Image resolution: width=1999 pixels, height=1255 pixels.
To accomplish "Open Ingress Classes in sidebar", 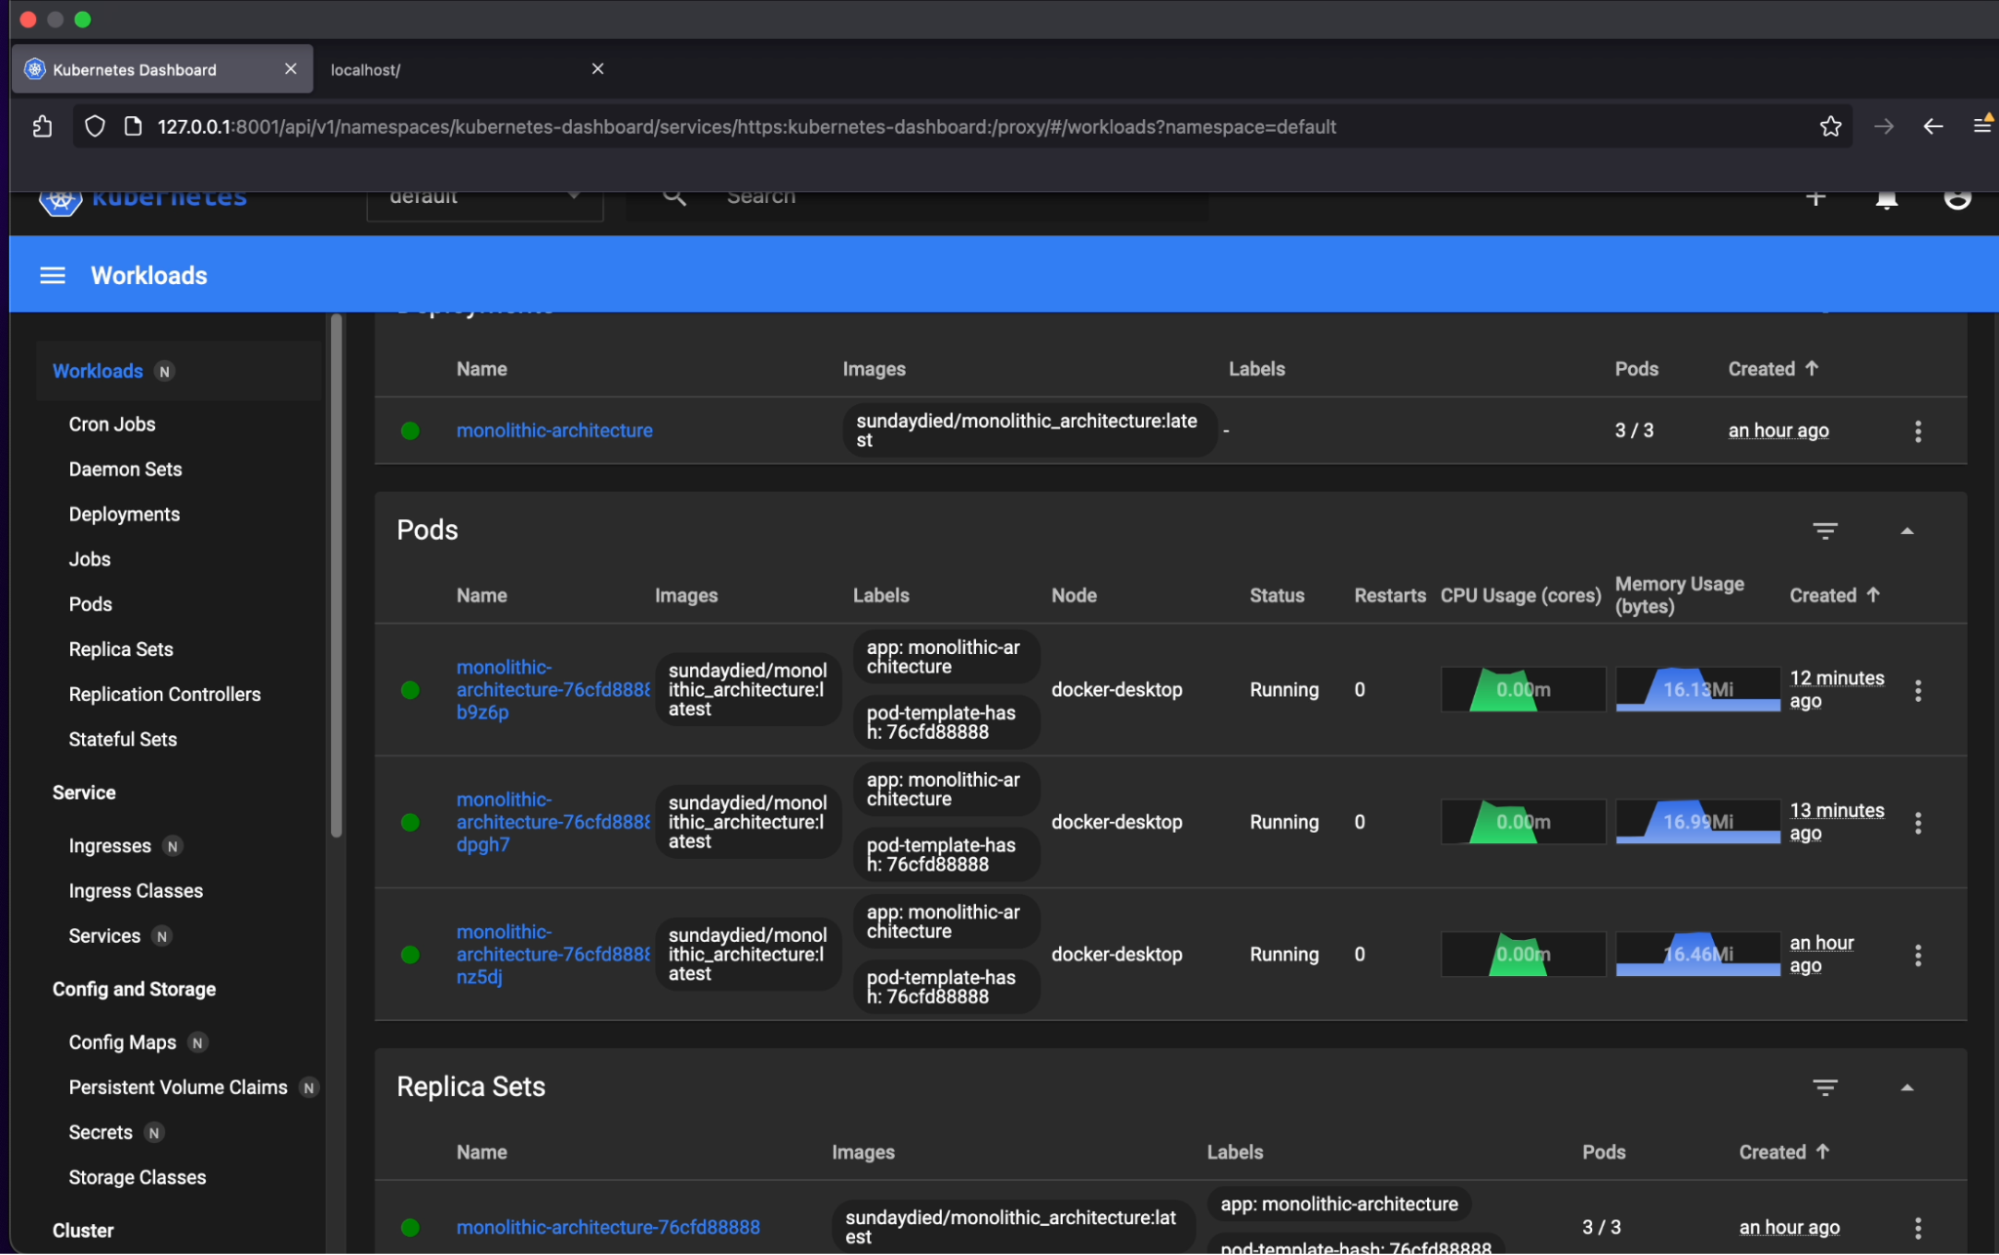I will click(135, 891).
